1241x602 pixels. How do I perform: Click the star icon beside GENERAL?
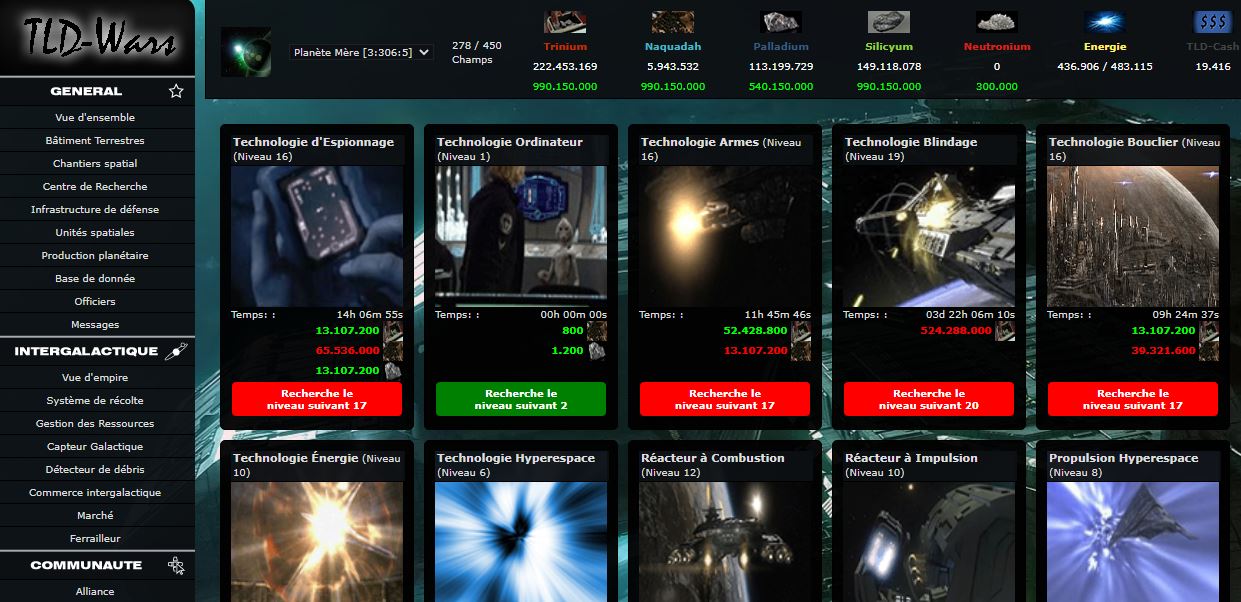(176, 91)
